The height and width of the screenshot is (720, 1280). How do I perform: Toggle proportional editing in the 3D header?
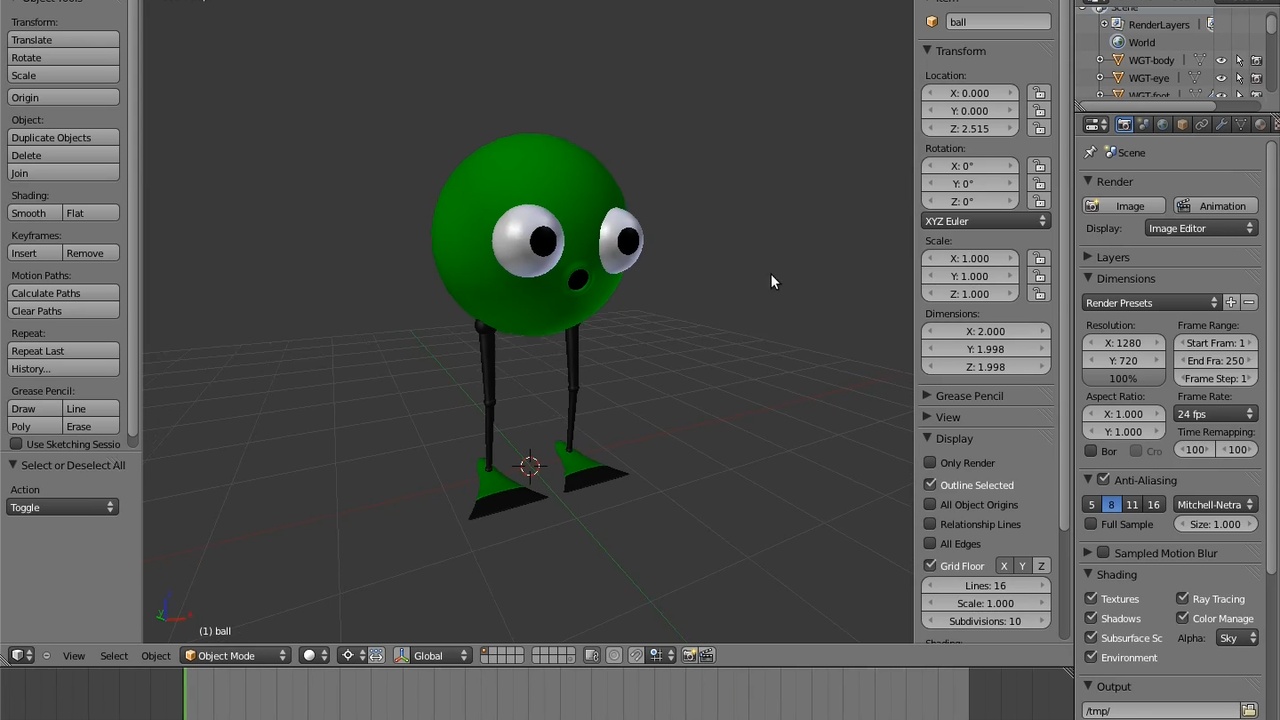click(x=614, y=656)
